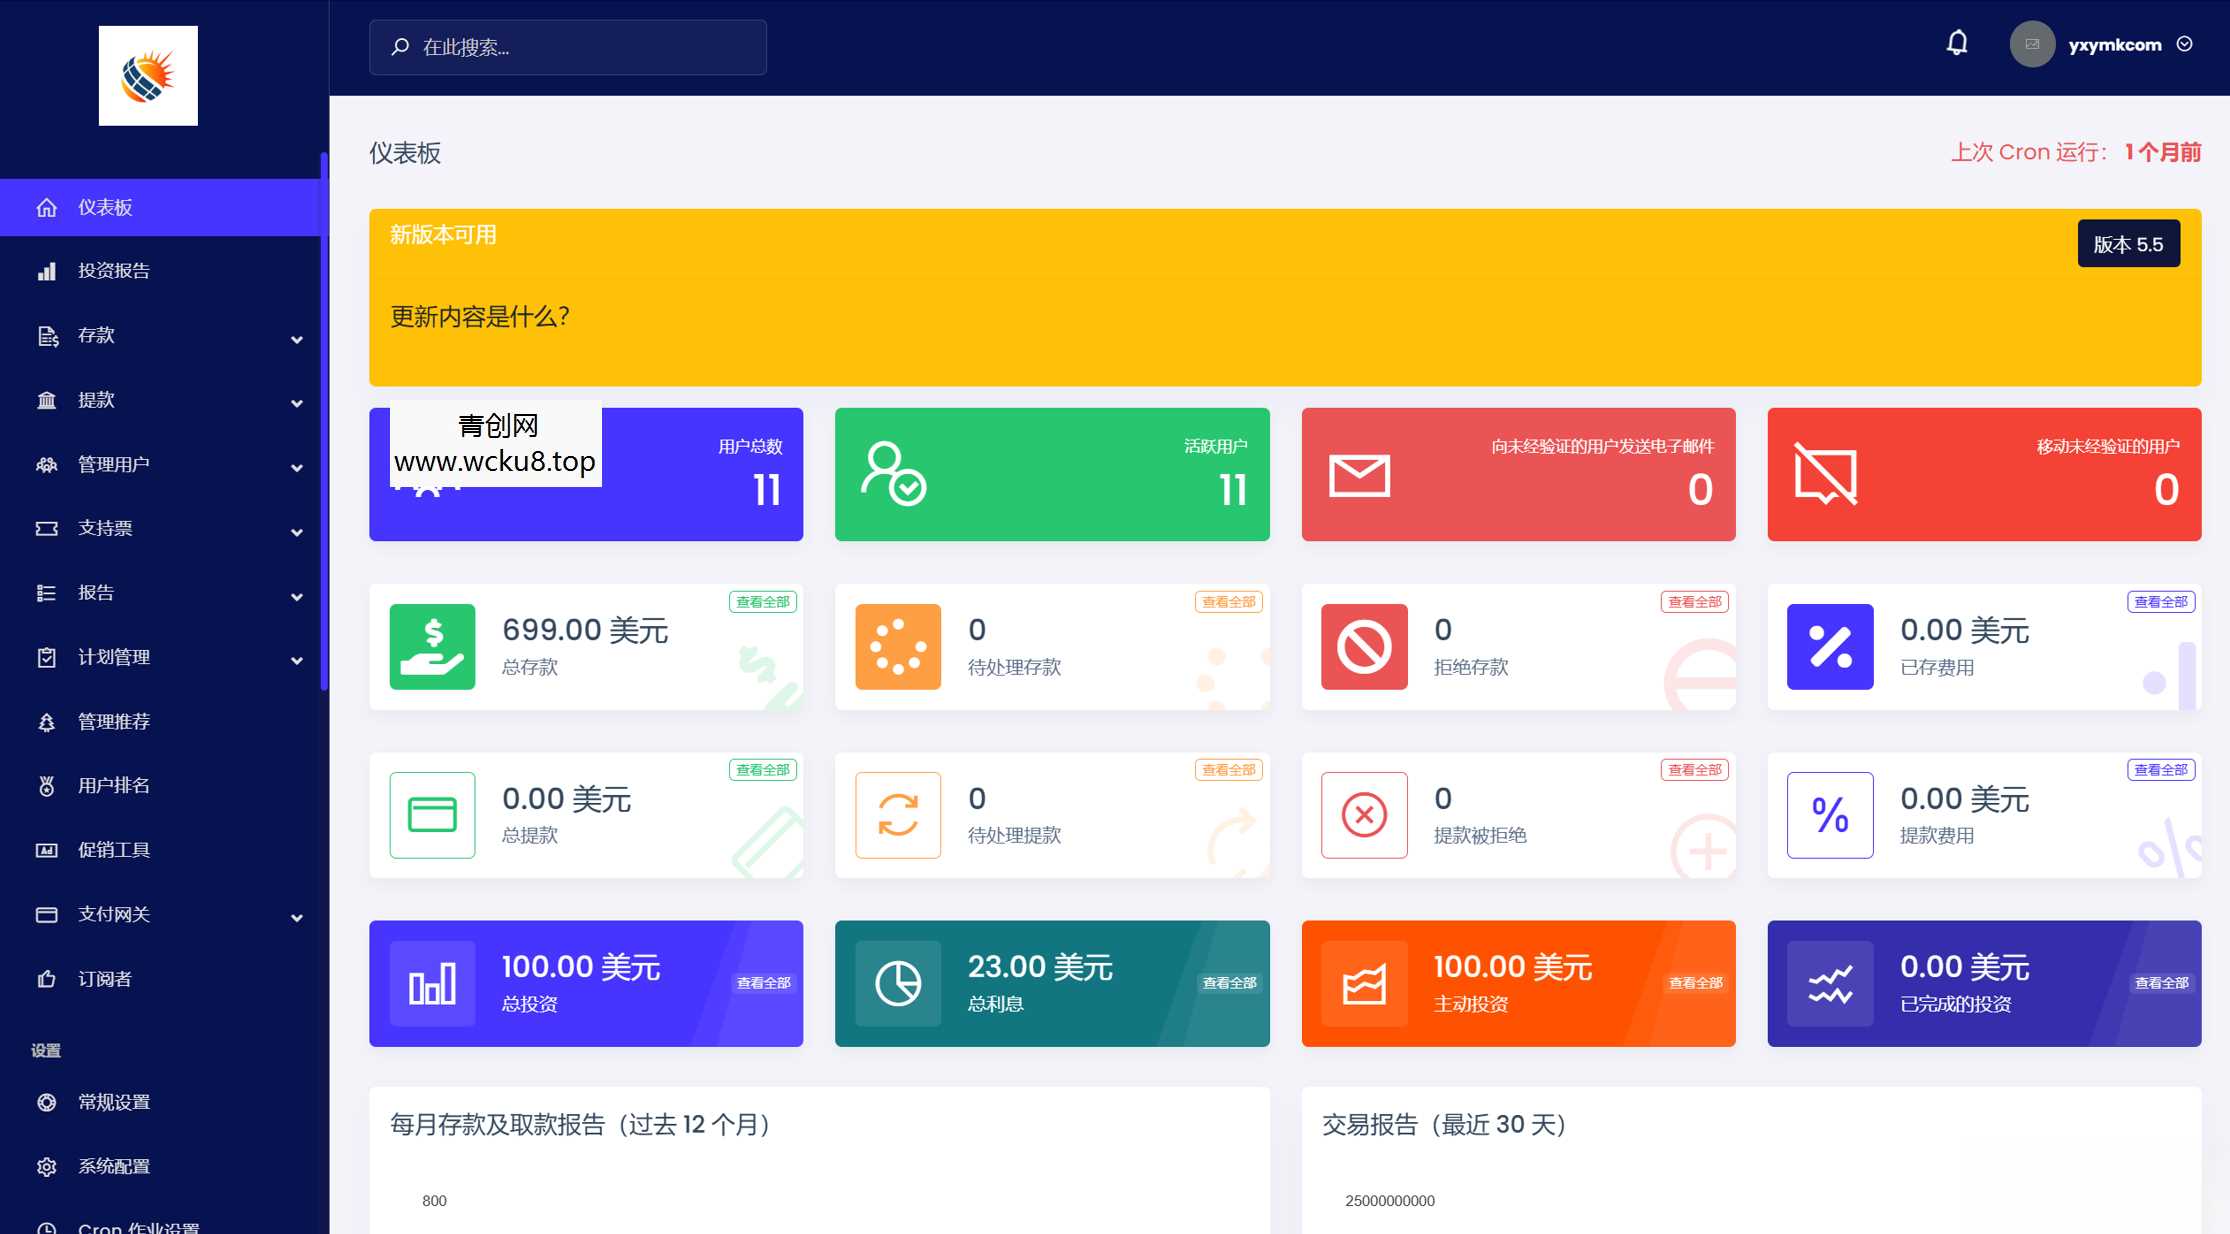Open the yxymkcom account dropdown
The height and width of the screenshot is (1234, 2230).
tap(2114, 45)
